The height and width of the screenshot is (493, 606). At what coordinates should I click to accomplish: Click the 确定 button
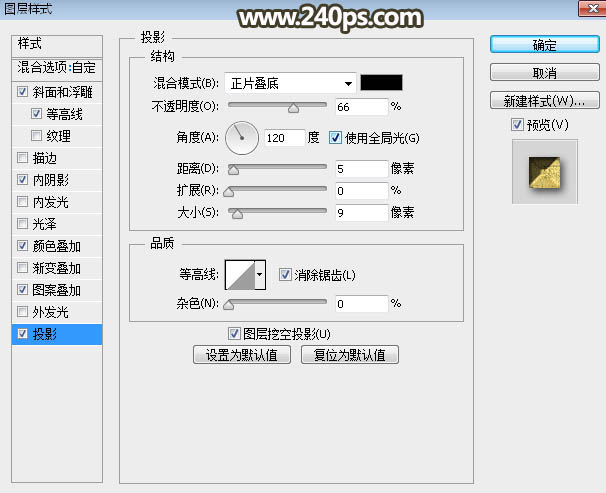[x=545, y=45]
